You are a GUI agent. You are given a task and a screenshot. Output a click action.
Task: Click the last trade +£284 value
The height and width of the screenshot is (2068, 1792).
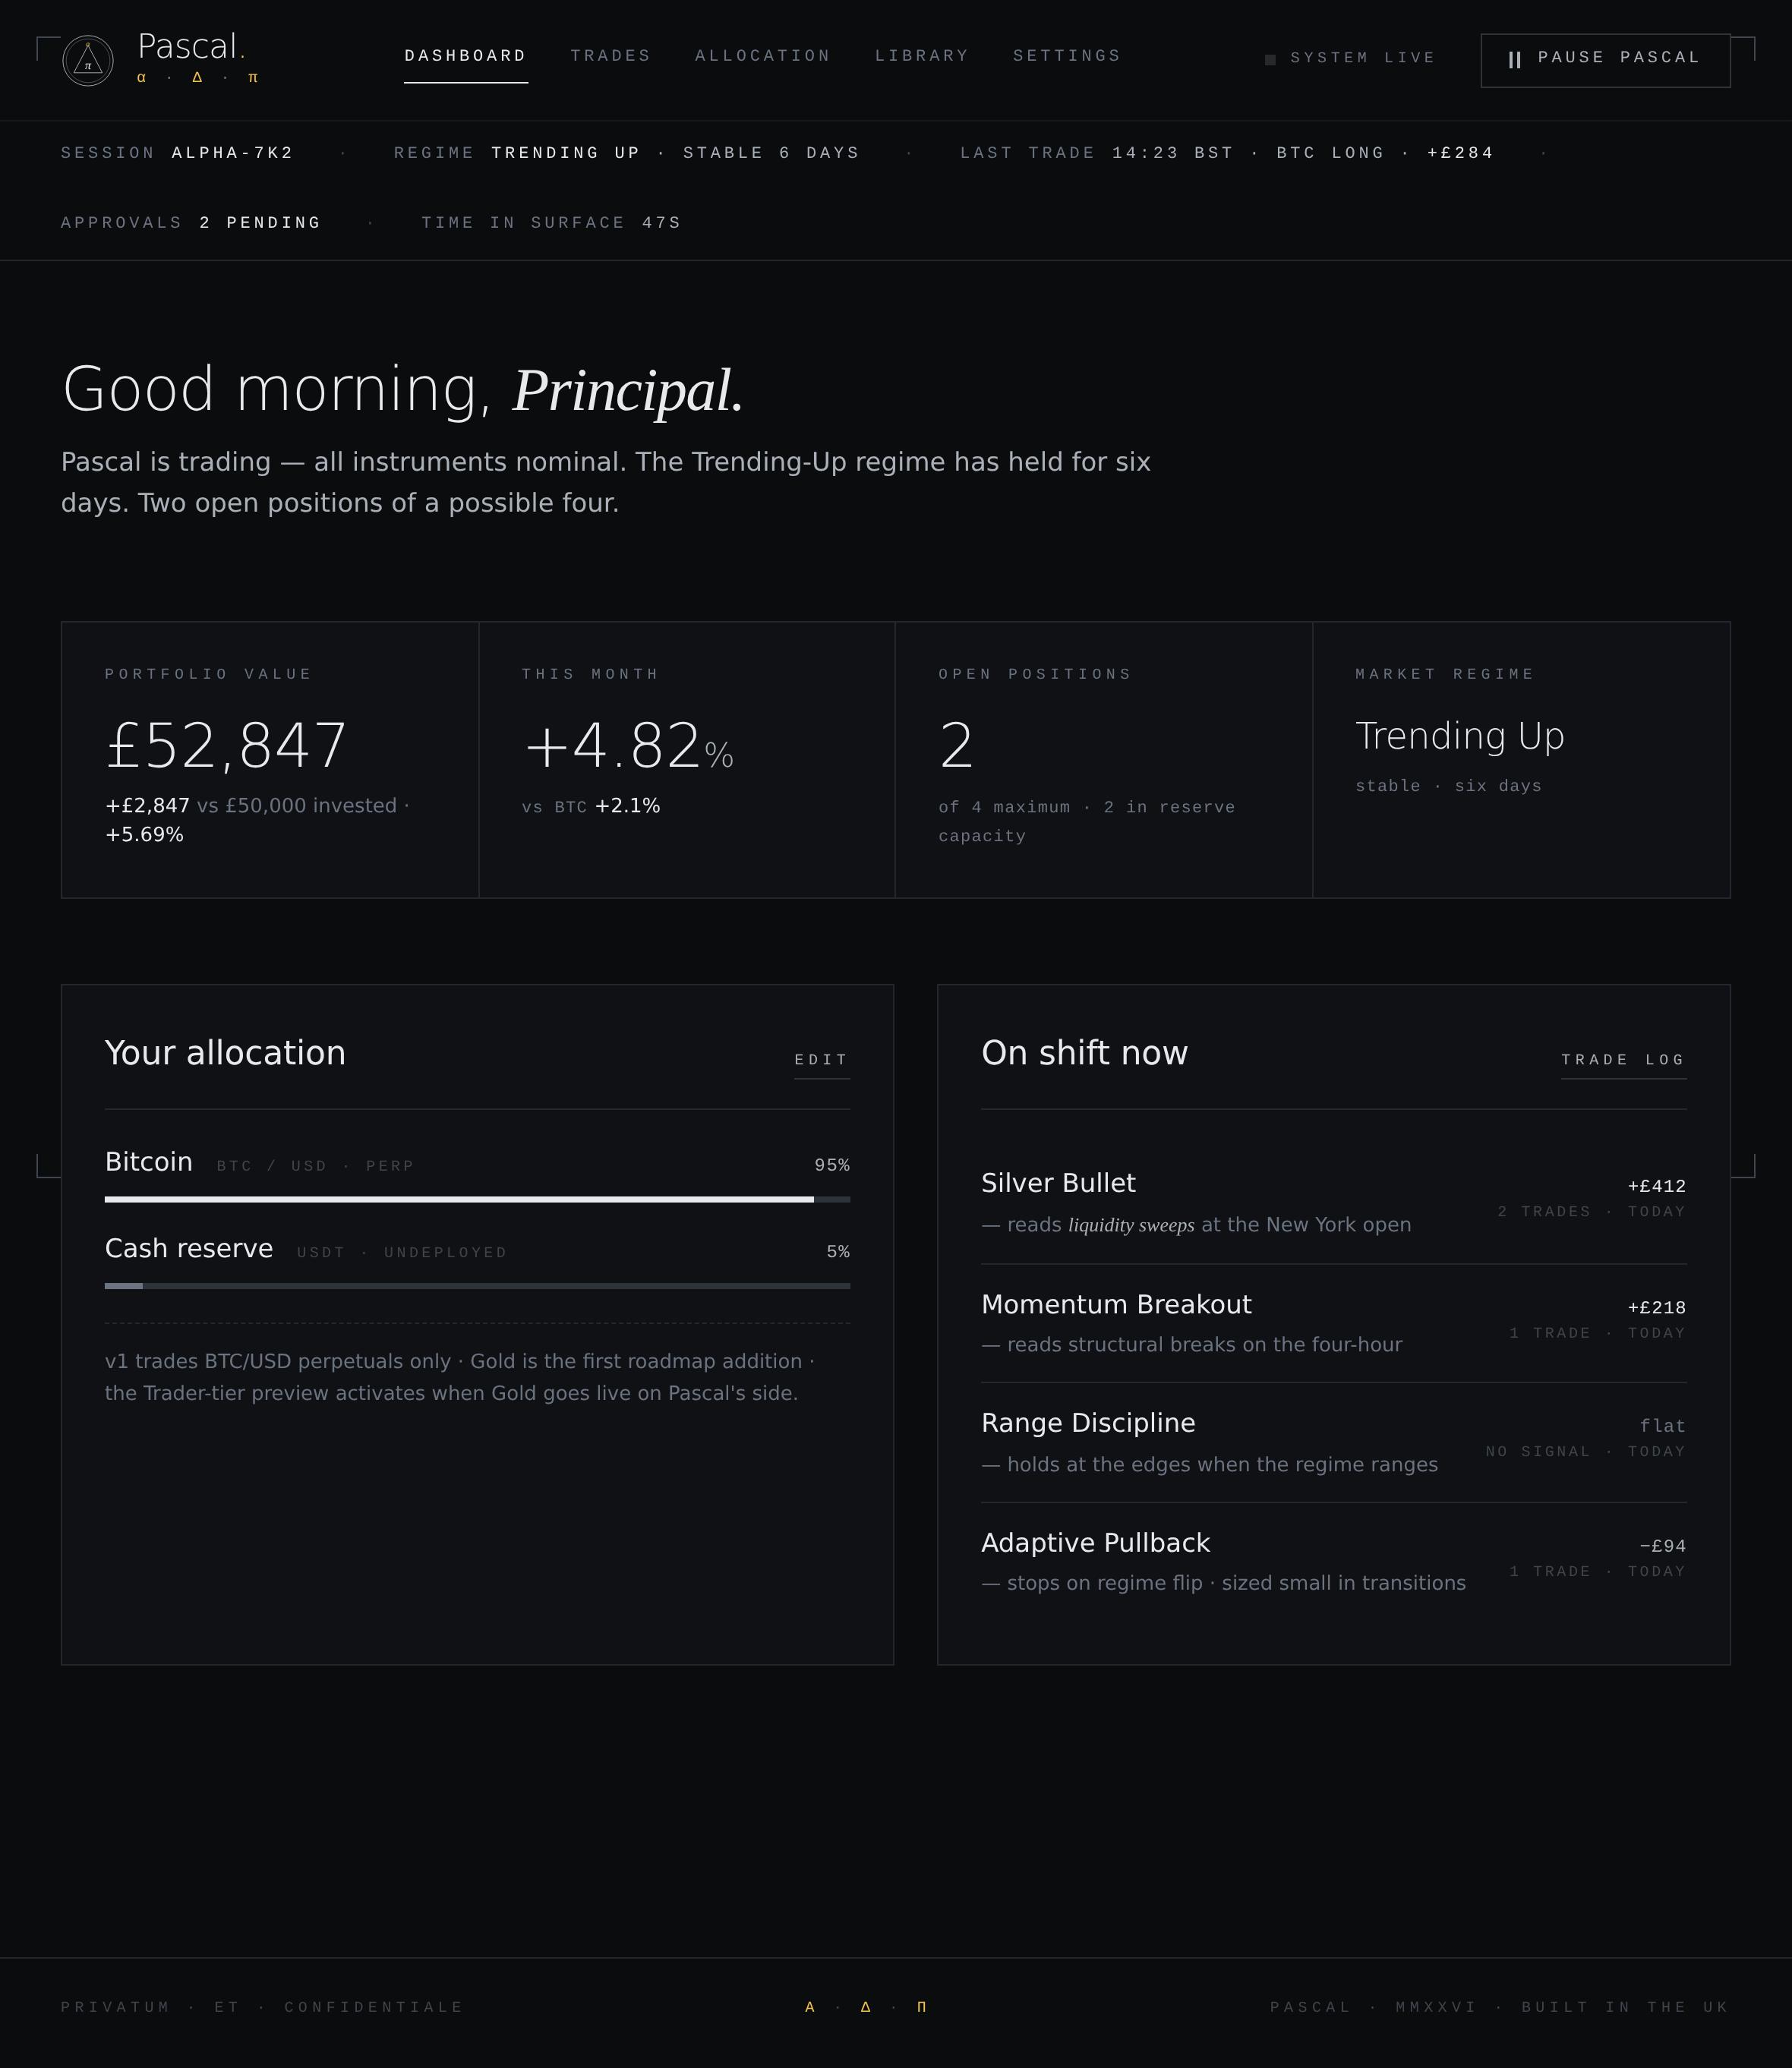(x=1460, y=153)
